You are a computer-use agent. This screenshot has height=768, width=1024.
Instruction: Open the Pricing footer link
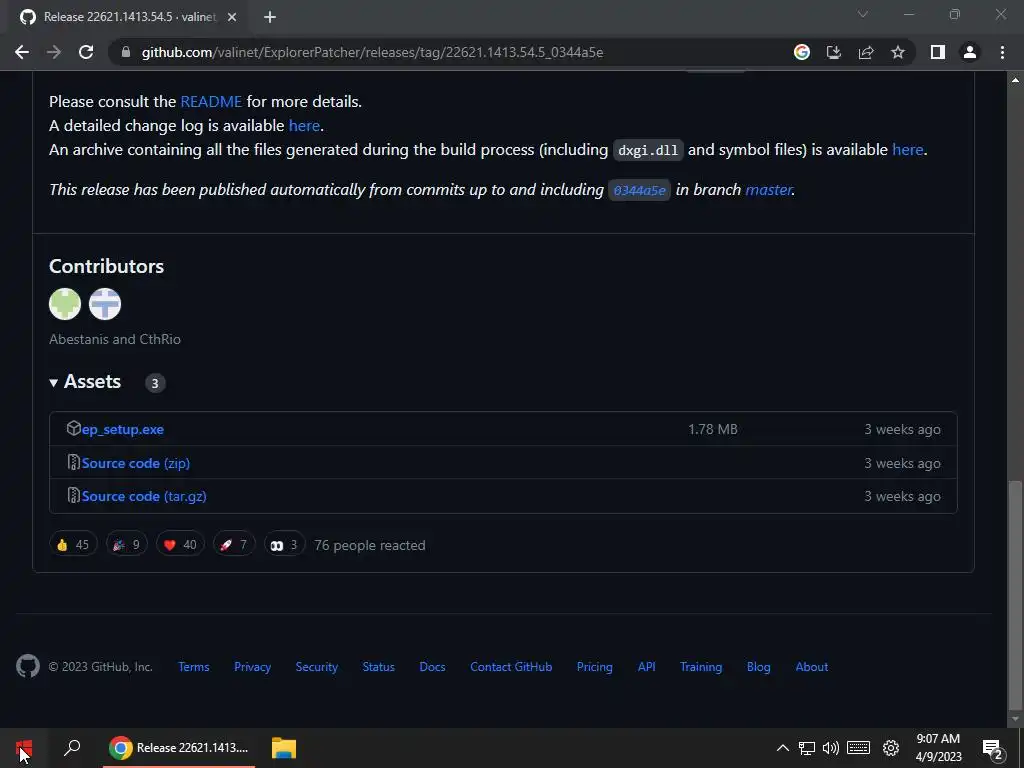click(594, 667)
